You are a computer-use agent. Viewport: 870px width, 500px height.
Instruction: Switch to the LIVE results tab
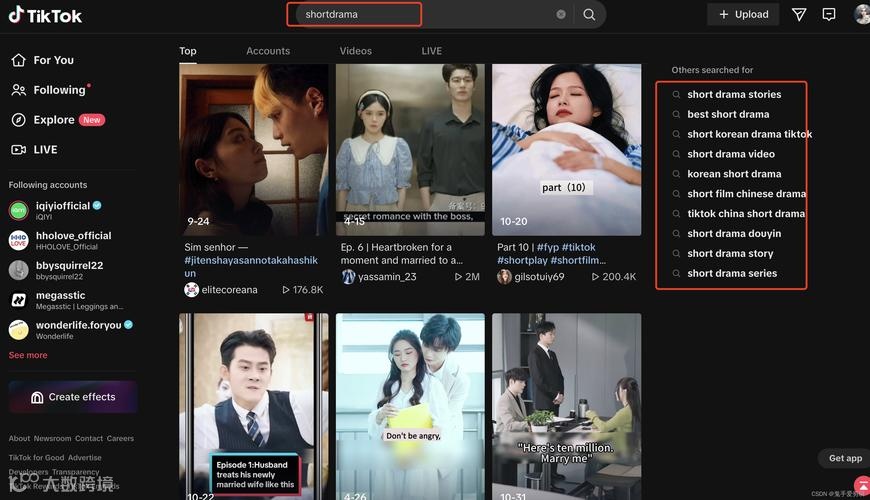(432, 51)
